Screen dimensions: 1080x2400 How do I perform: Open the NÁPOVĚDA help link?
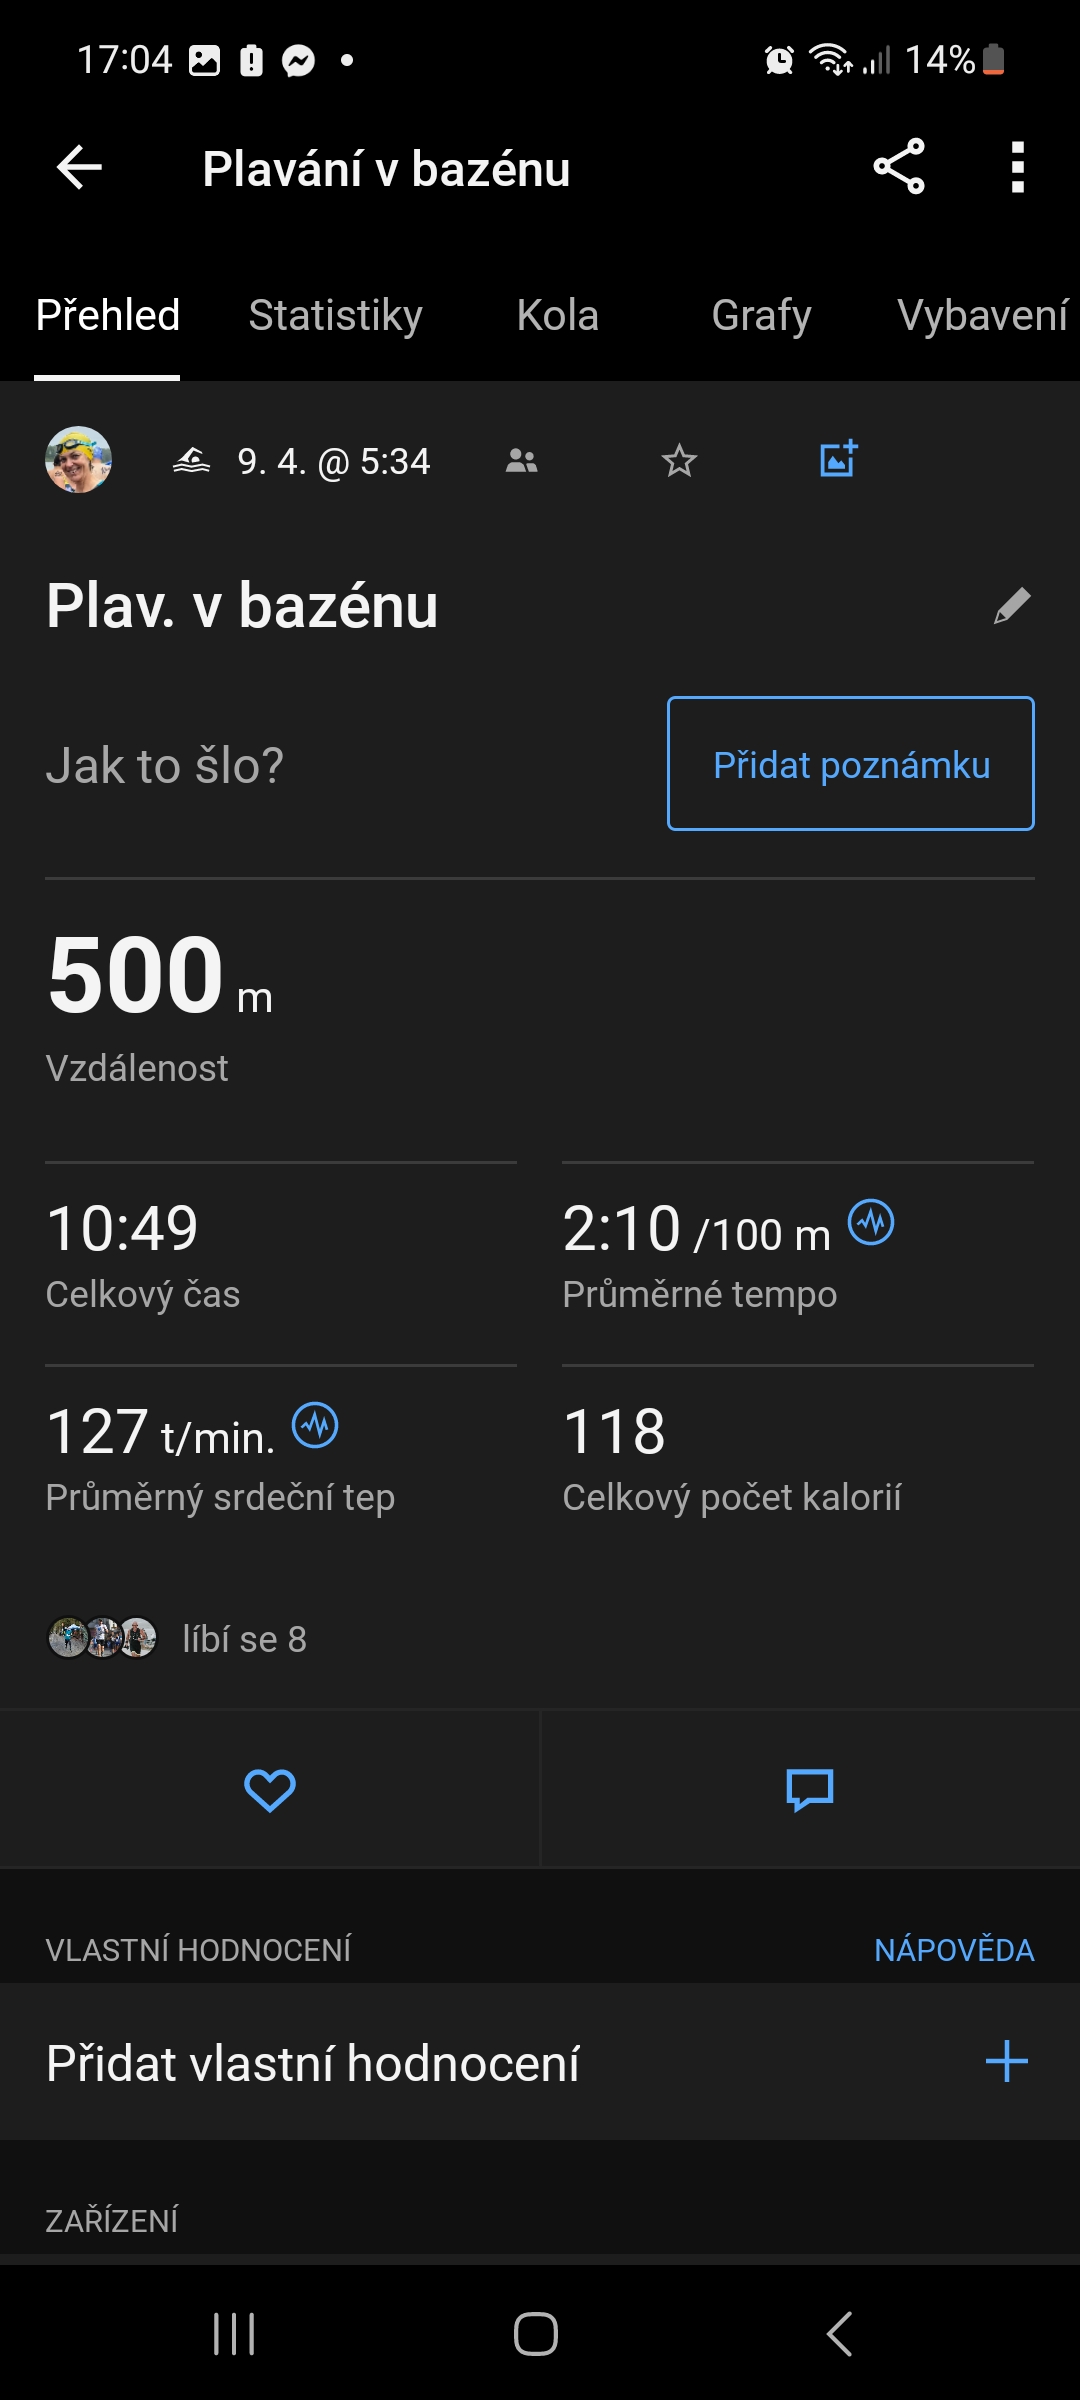(x=954, y=1950)
